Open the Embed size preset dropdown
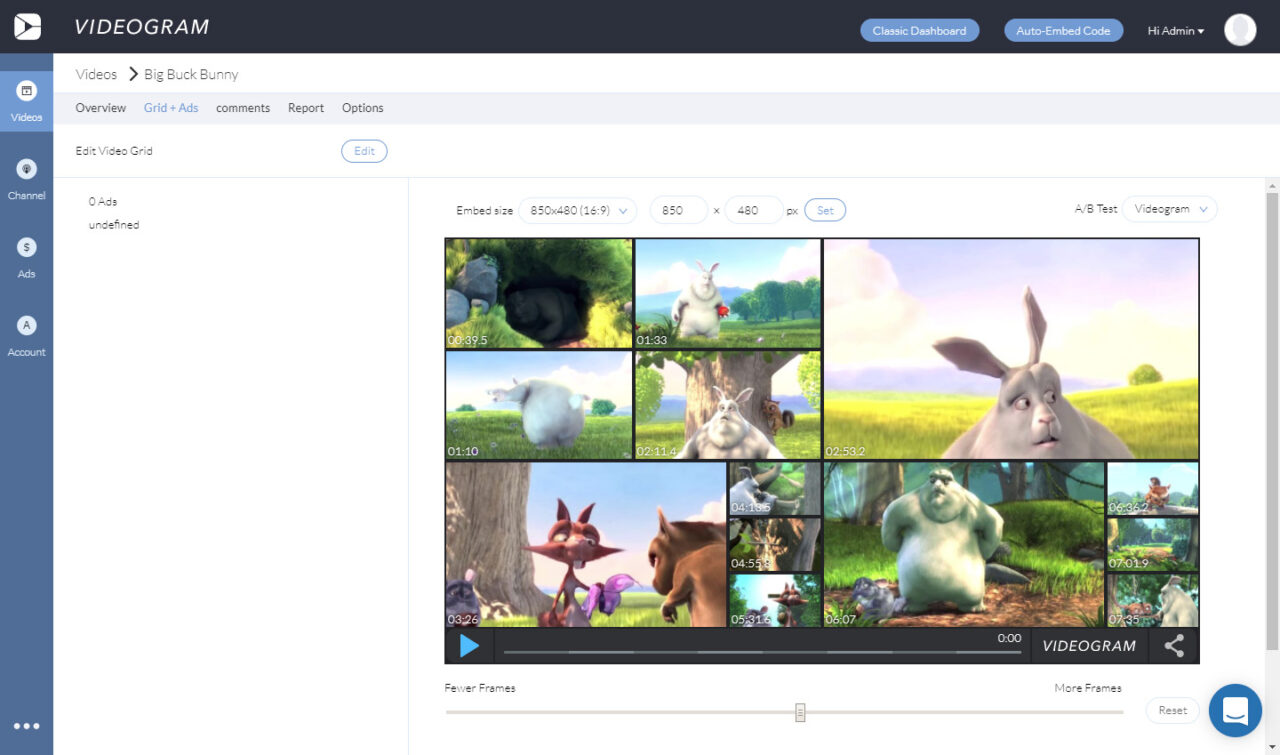Image resolution: width=1280 pixels, height=755 pixels. tap(578, 210)
